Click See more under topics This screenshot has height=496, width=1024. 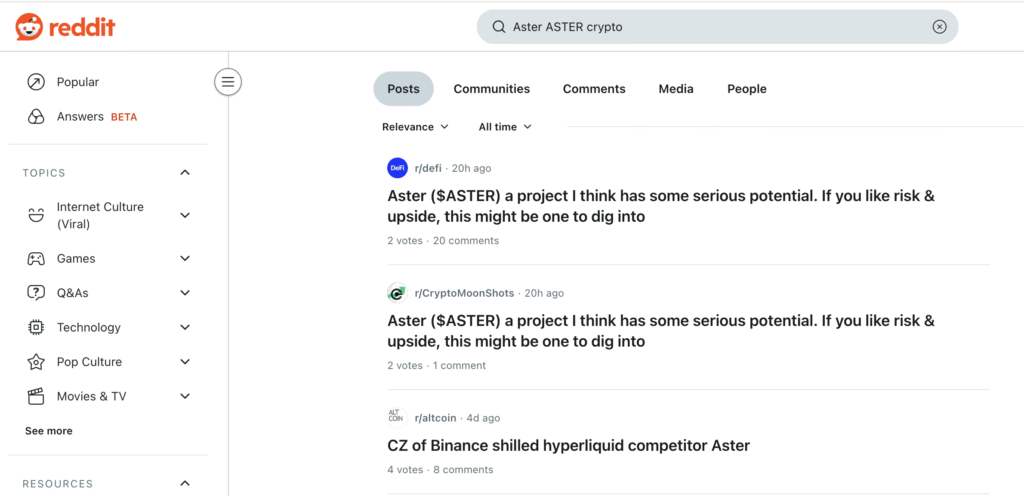[x=49, y=431]
